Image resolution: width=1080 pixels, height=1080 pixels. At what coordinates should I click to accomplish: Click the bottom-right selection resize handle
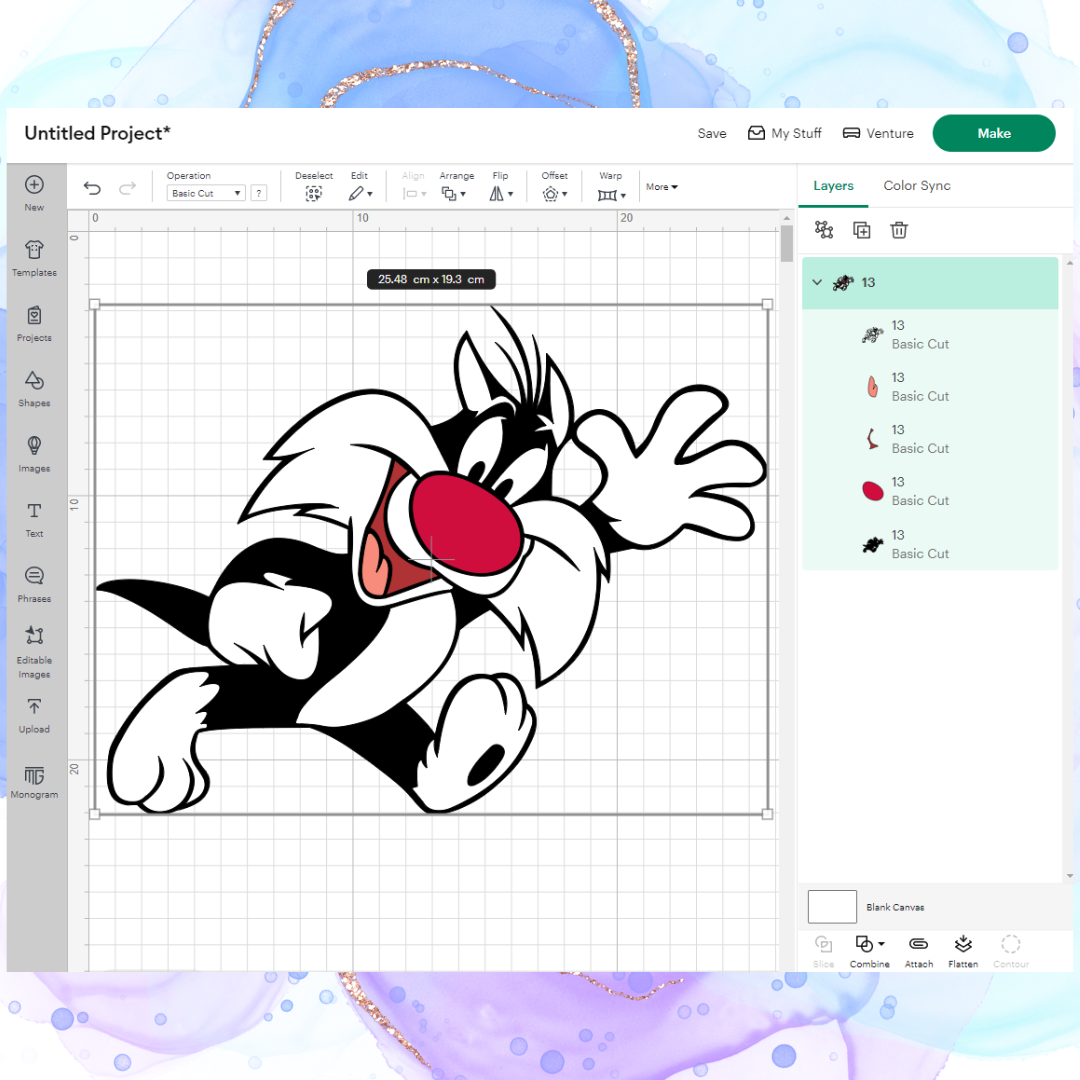tap(767, 814)
